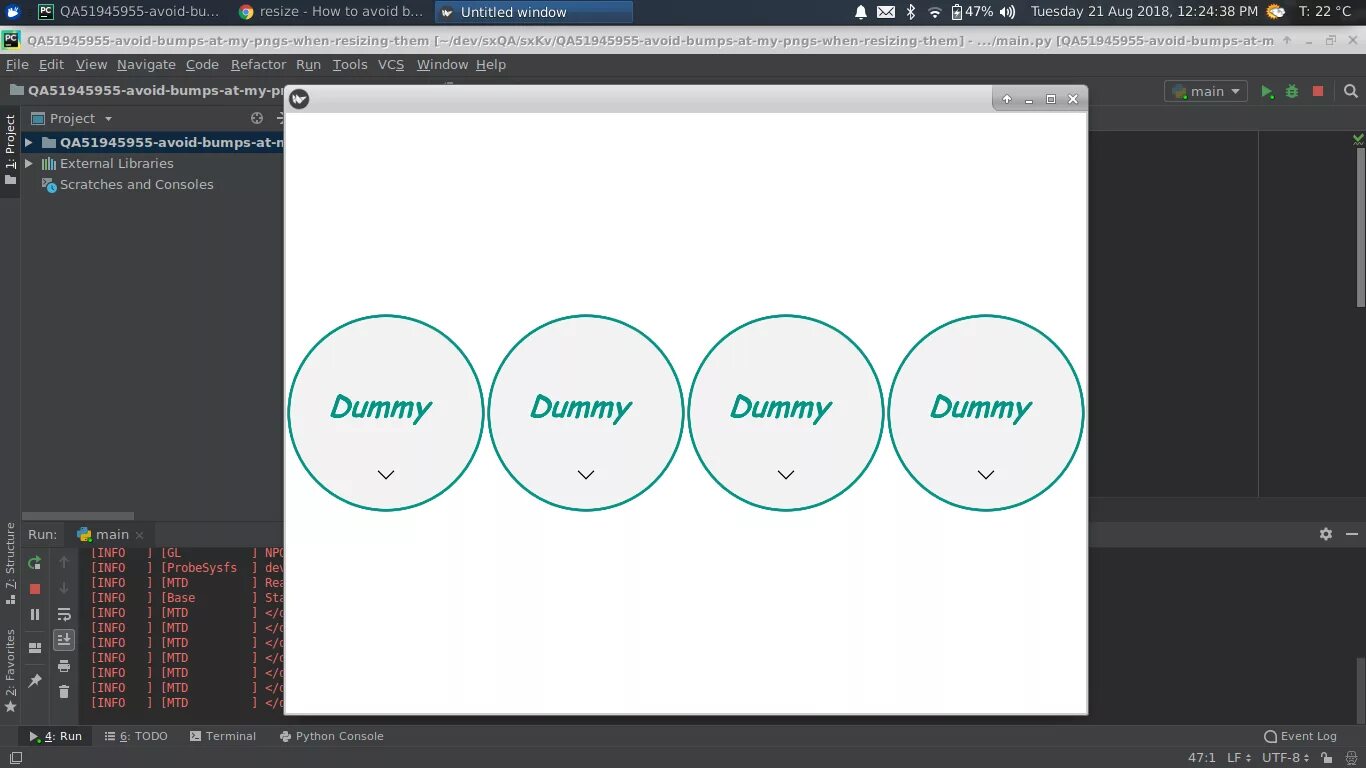This screenshot has height=768, width=1366.
Task: Open the Terminal tool tab
Action: (x=223, y=736)
